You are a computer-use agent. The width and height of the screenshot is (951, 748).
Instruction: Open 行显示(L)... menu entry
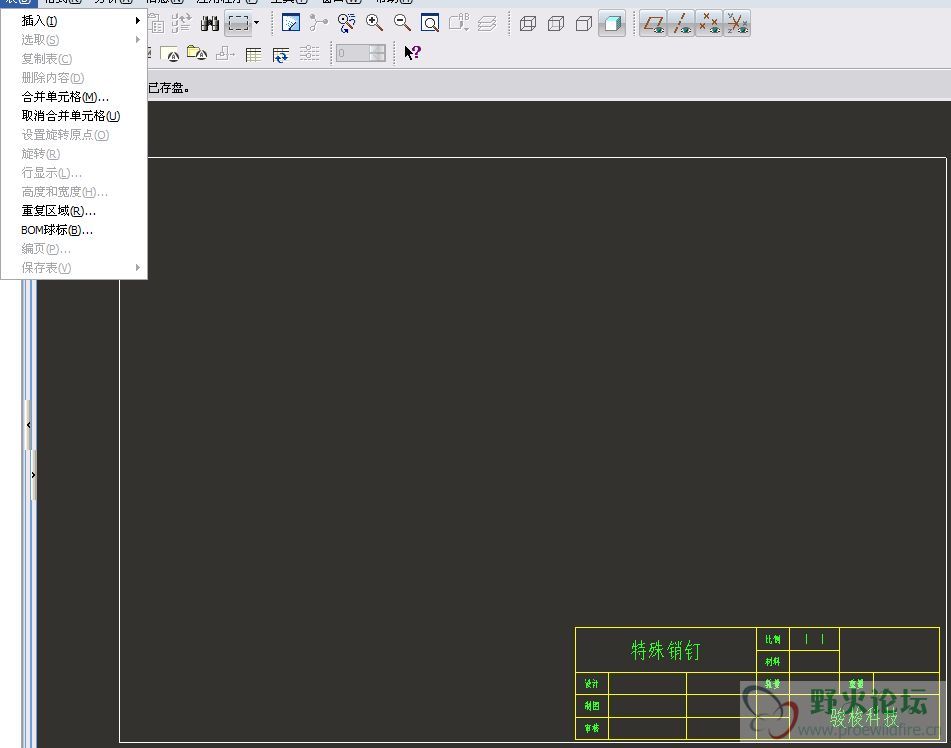(74, 173)
